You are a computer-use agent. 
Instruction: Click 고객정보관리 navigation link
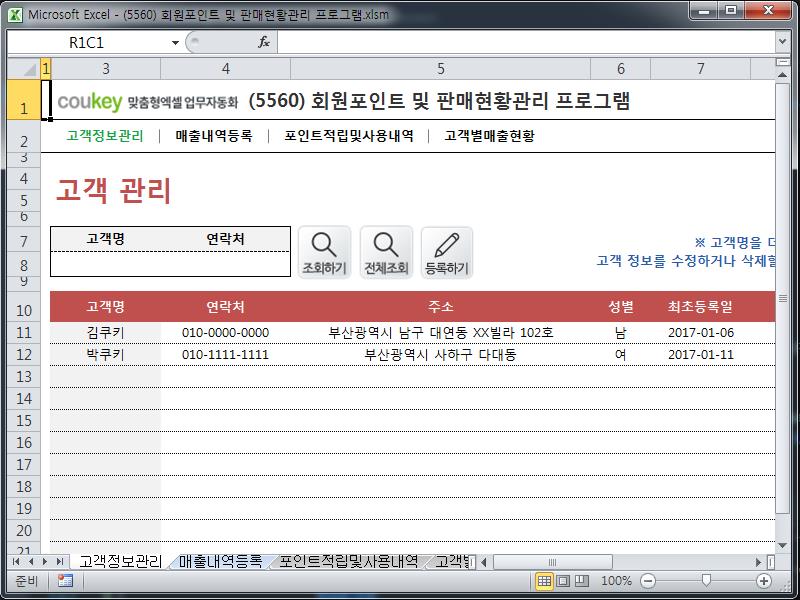[x=105, y=136]
